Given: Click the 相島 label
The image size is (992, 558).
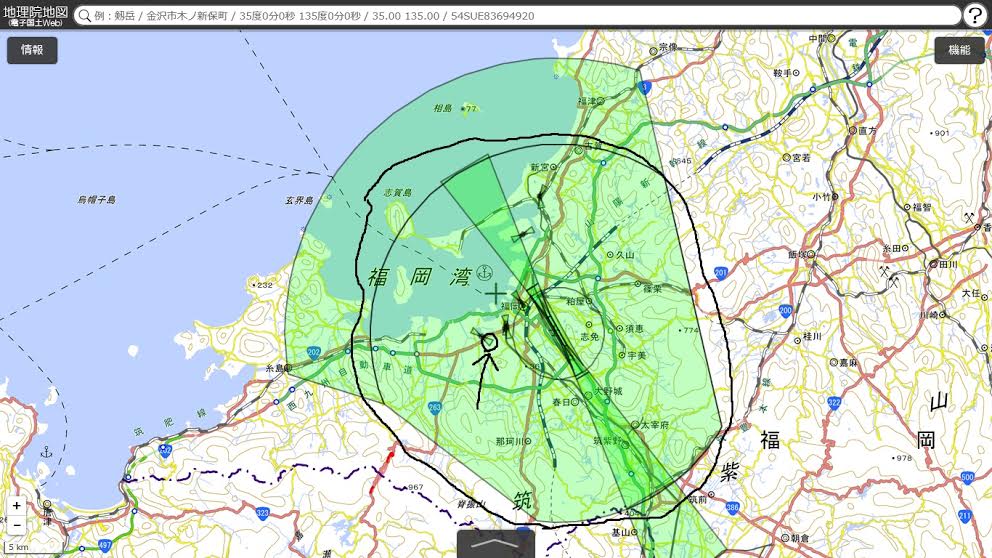Looking at the screenshot, I should point(442,108).
